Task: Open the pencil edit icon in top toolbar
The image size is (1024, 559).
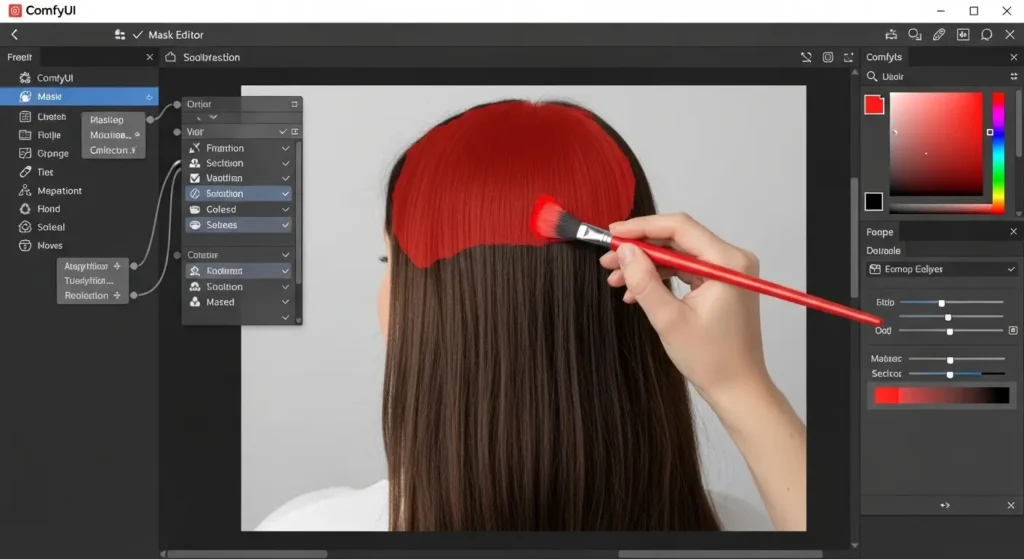Action: point(938,35)
